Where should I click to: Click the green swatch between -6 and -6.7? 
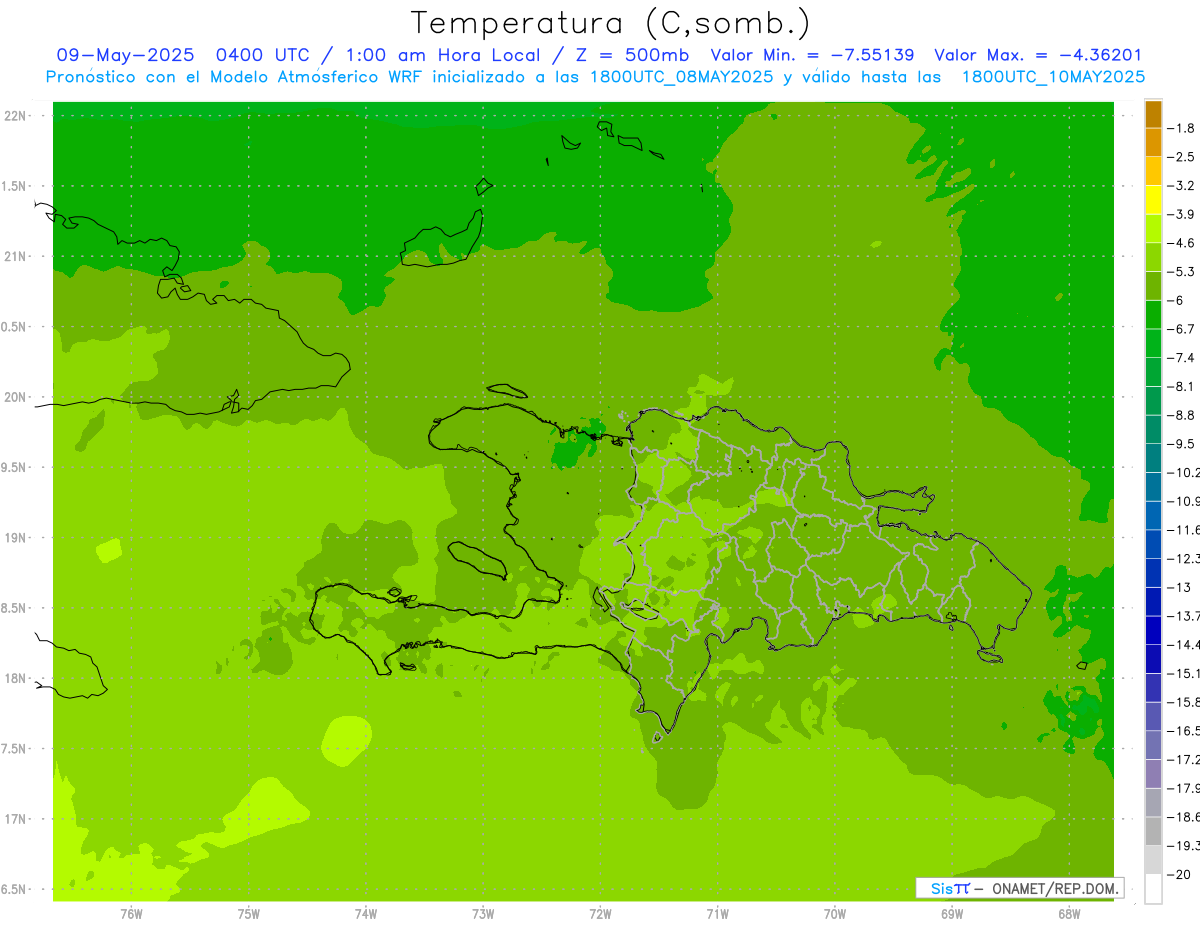tap(1153, 315)
